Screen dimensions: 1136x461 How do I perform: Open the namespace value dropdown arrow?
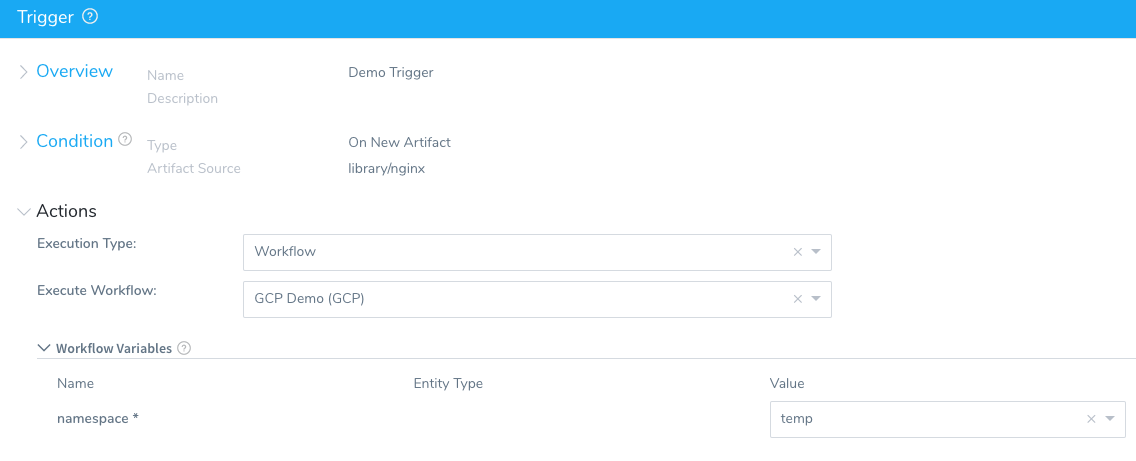[x=1110, y=419]
